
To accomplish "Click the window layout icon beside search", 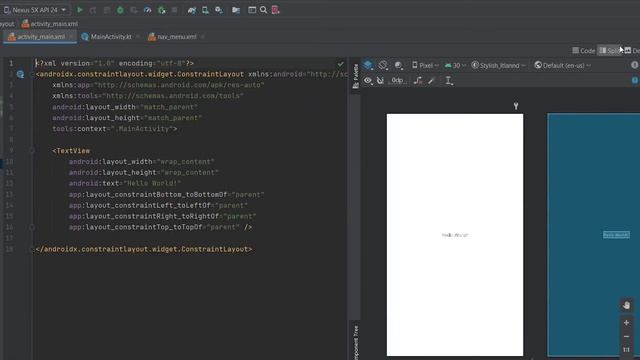I will [x=252, y=10].
